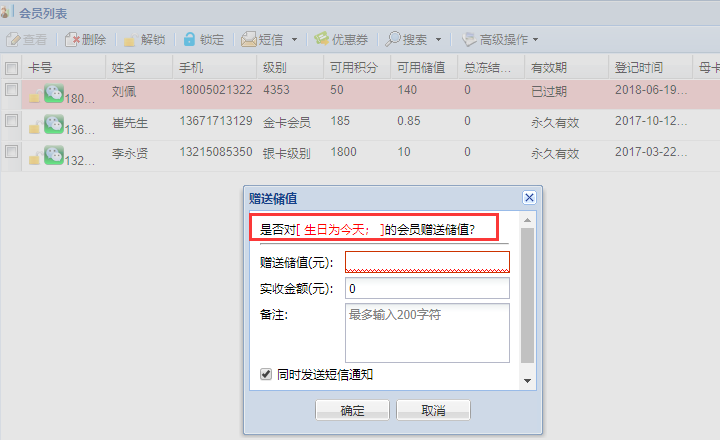Click the name 崔先生
Viewport: 720px width, 440px height.
pyautogui.click(x=130, y=123)
